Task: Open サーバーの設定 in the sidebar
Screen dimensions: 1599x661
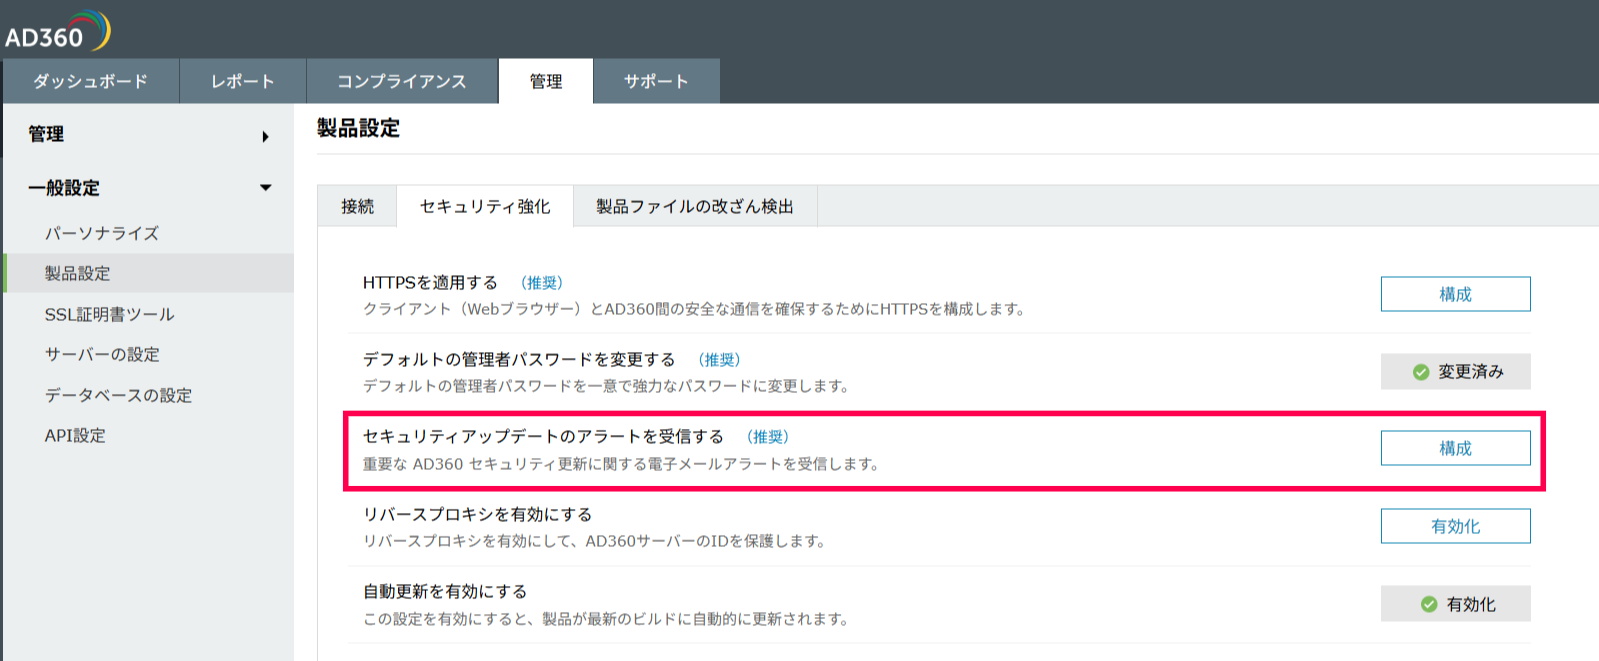Action: pyautogui.click(x=102, y=354)
